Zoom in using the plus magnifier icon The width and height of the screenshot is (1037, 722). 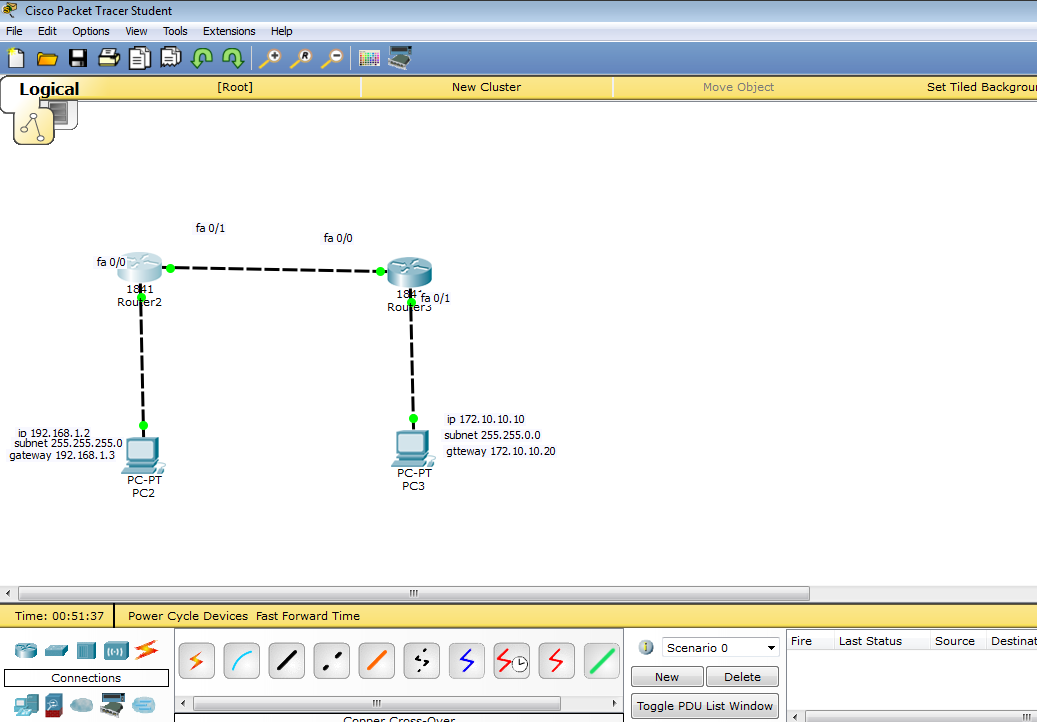270,58
